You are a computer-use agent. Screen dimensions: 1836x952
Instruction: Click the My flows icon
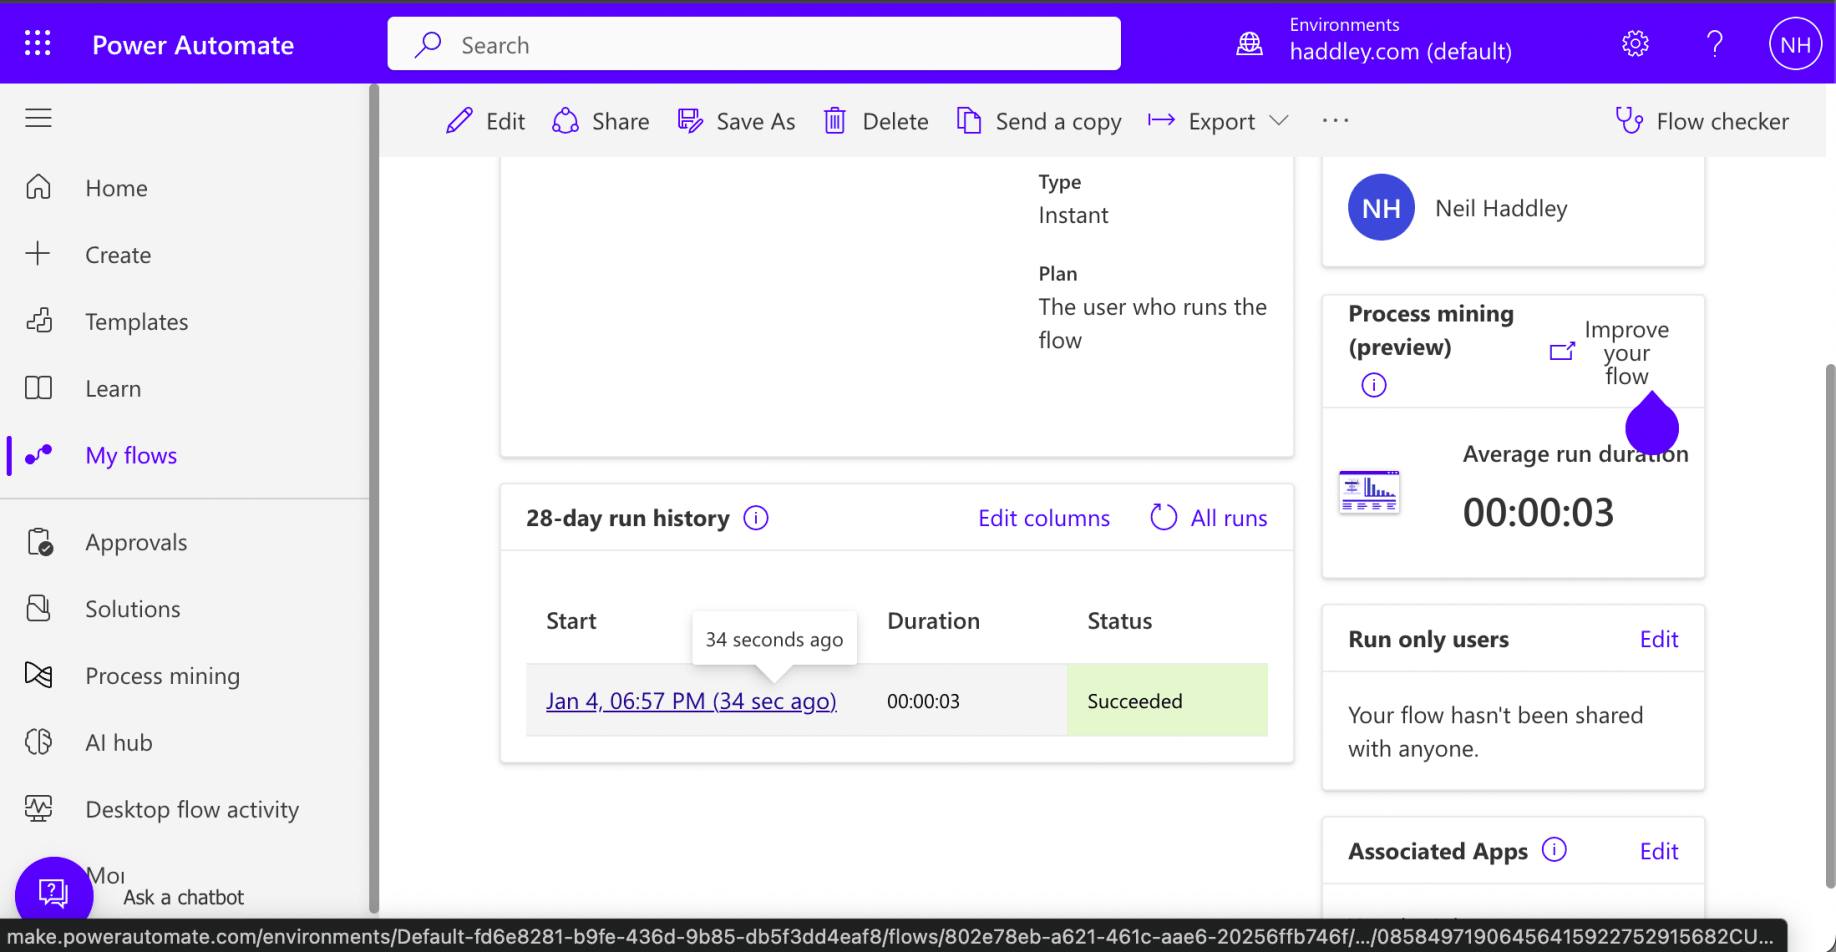38,455
